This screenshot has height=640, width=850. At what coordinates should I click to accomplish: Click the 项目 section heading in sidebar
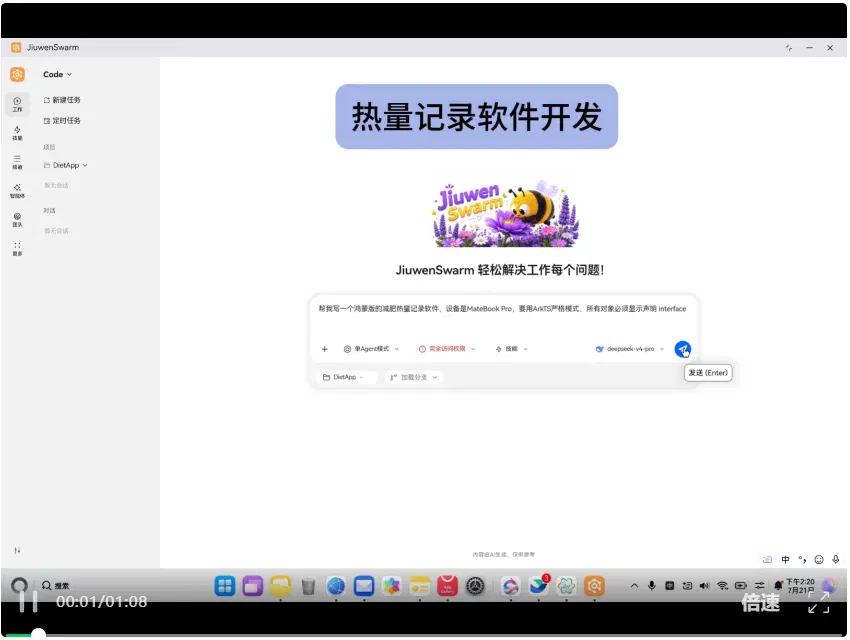tap(49, 147)
